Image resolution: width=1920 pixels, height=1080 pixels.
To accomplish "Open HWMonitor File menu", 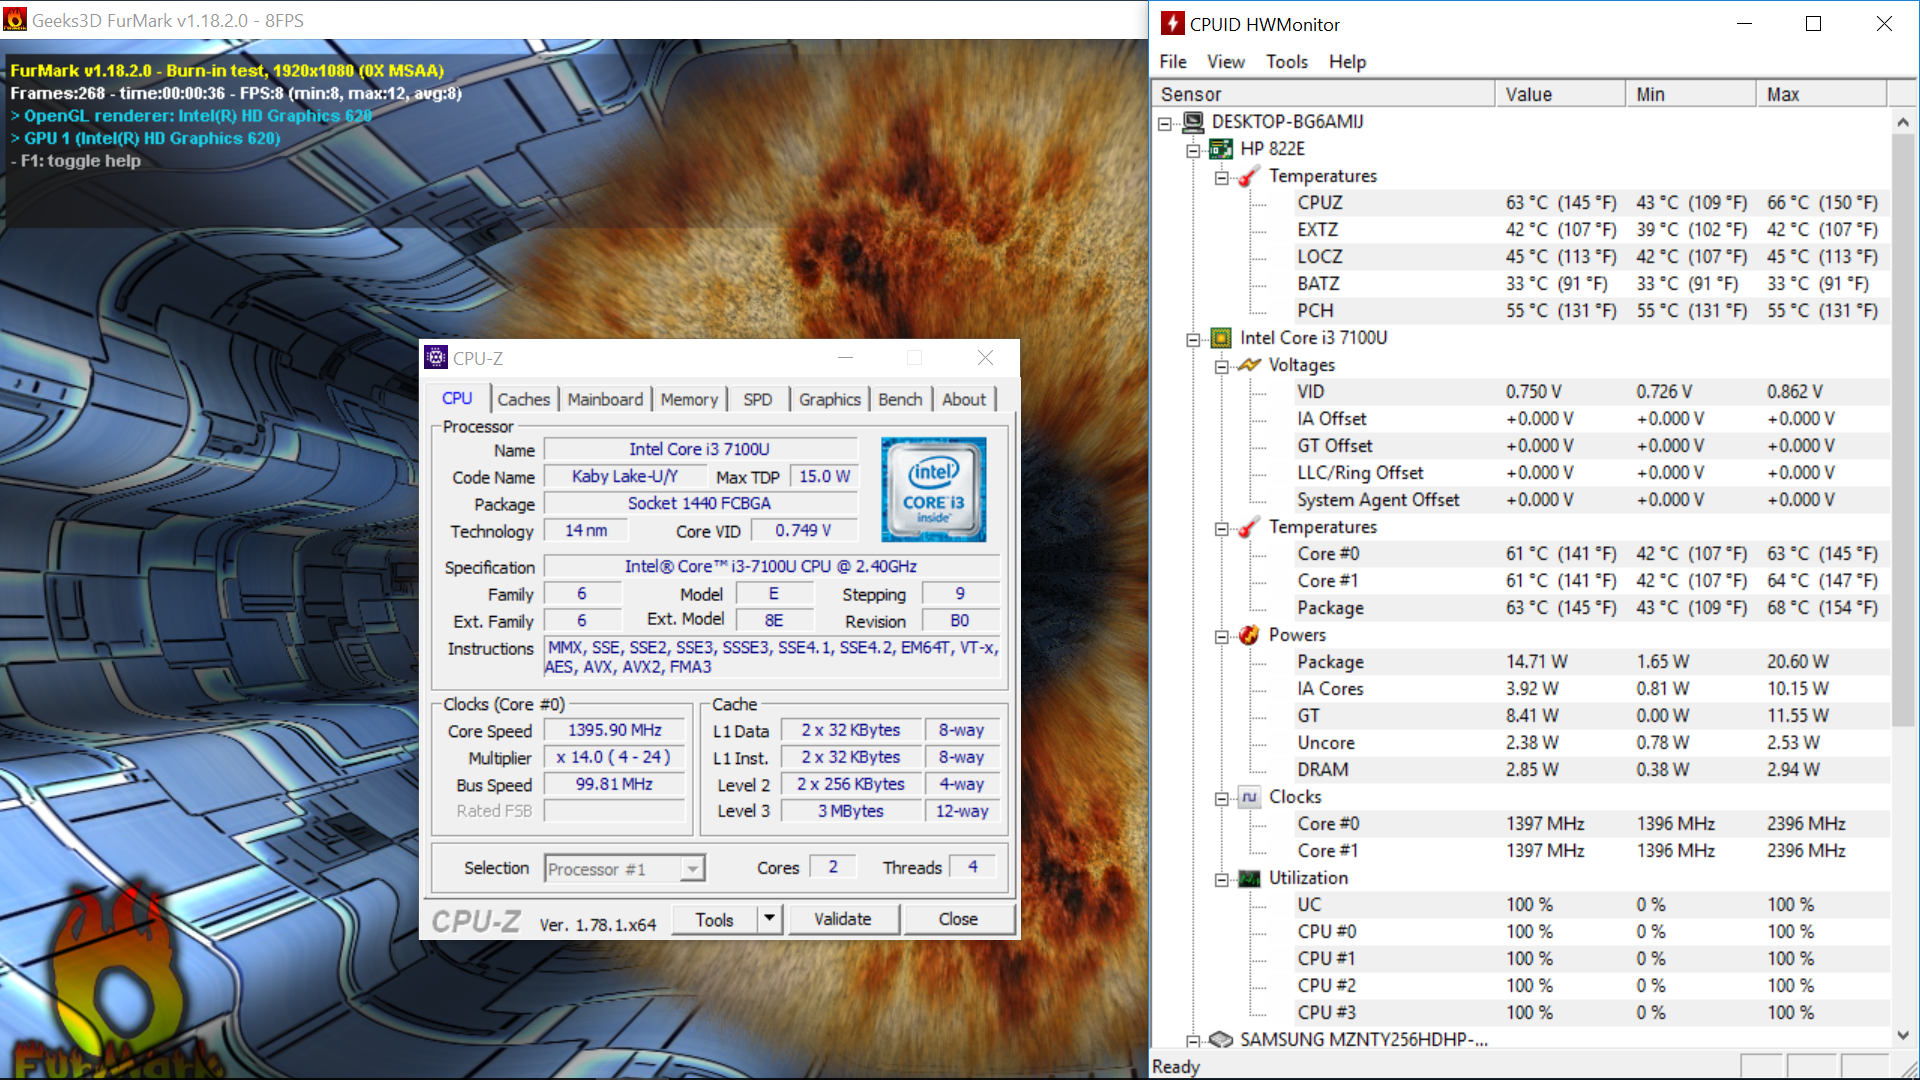I will coord(1173,62).
